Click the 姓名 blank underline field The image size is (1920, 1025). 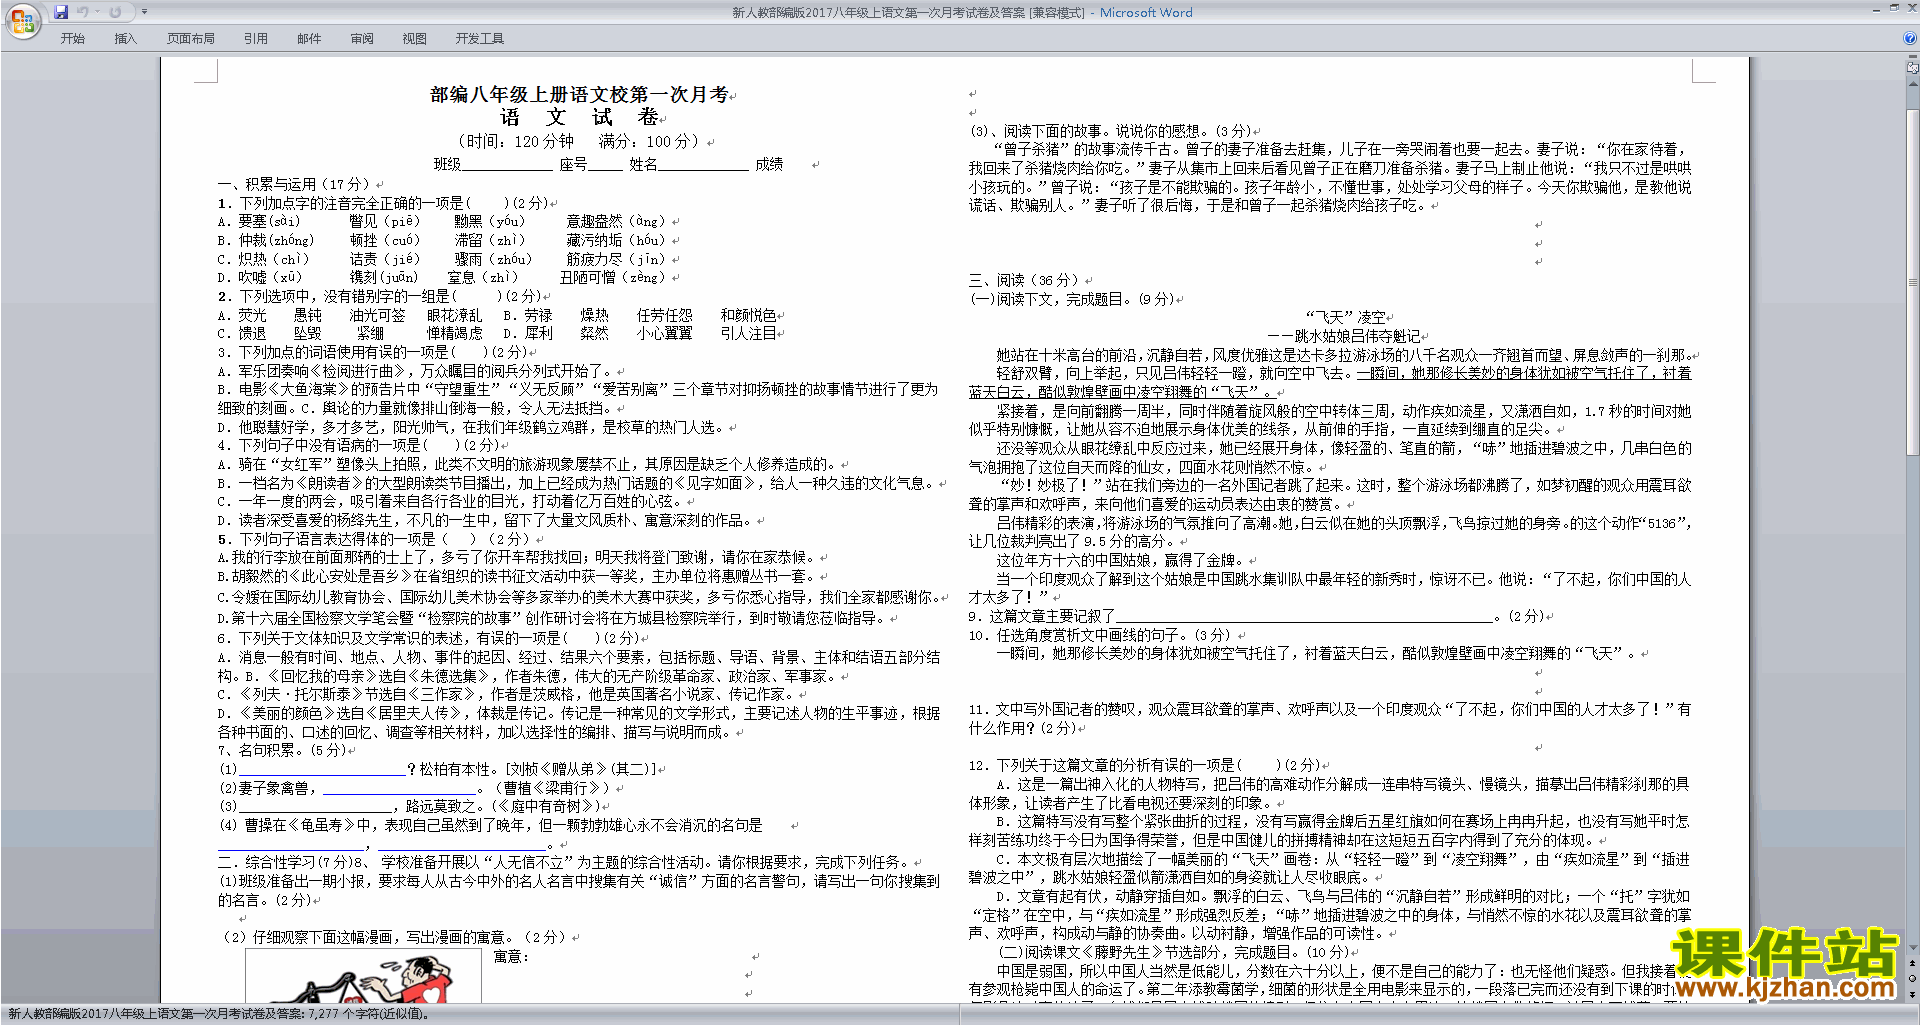coord(703,165)
